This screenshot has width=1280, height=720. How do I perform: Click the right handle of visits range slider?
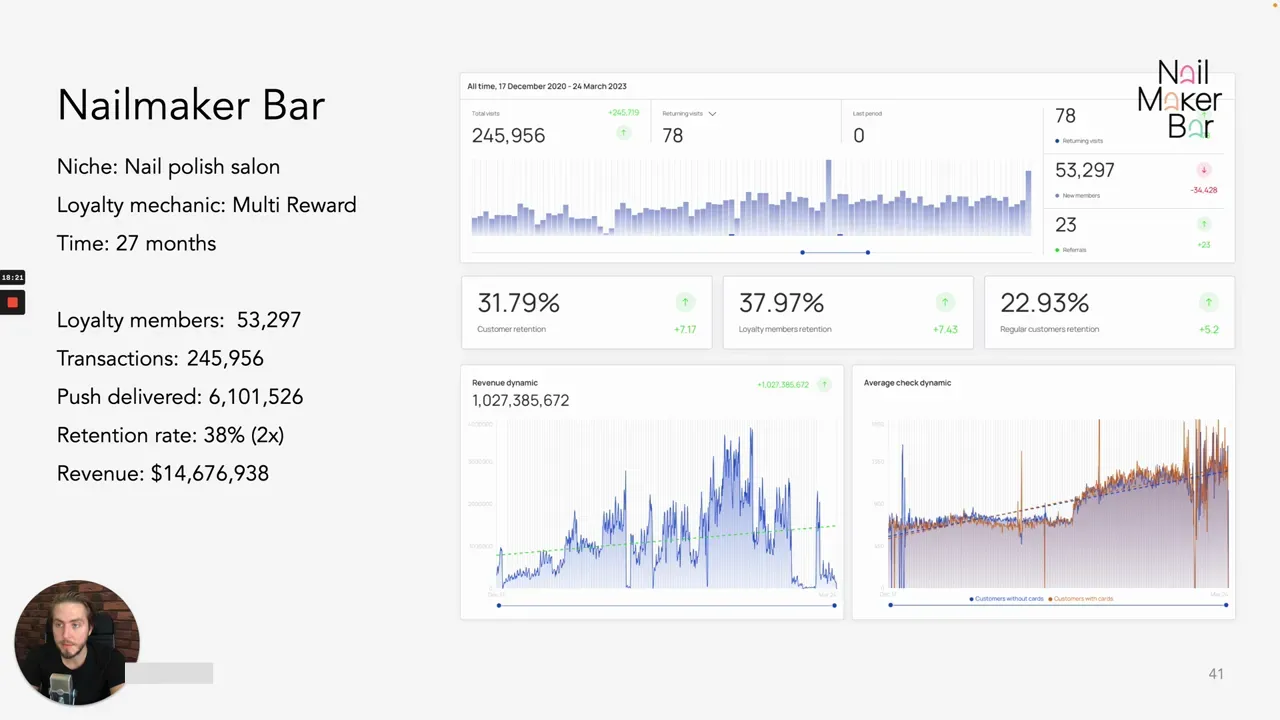[867, 252]
